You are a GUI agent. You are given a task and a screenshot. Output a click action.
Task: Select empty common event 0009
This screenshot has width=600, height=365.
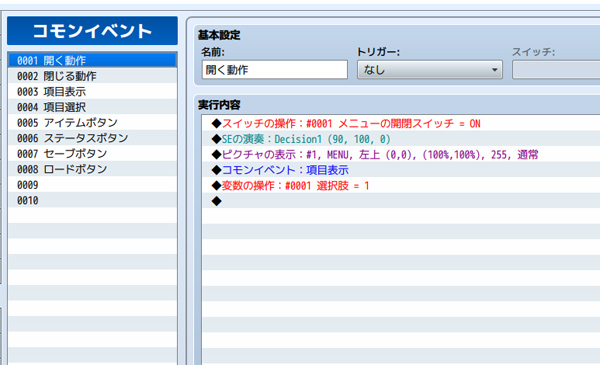pyautogui.click(x=92, y=184)
